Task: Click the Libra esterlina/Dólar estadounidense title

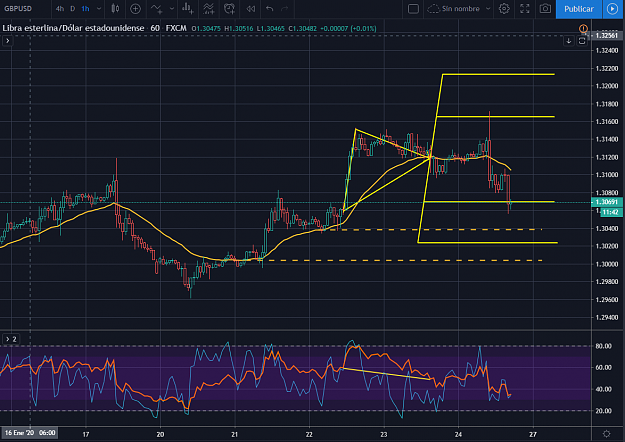Action: point(73,28)
